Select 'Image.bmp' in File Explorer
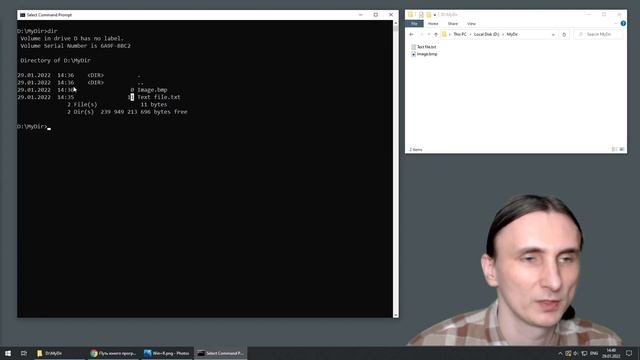Viewport: 640px width, 360px height. tap(424, 54)
